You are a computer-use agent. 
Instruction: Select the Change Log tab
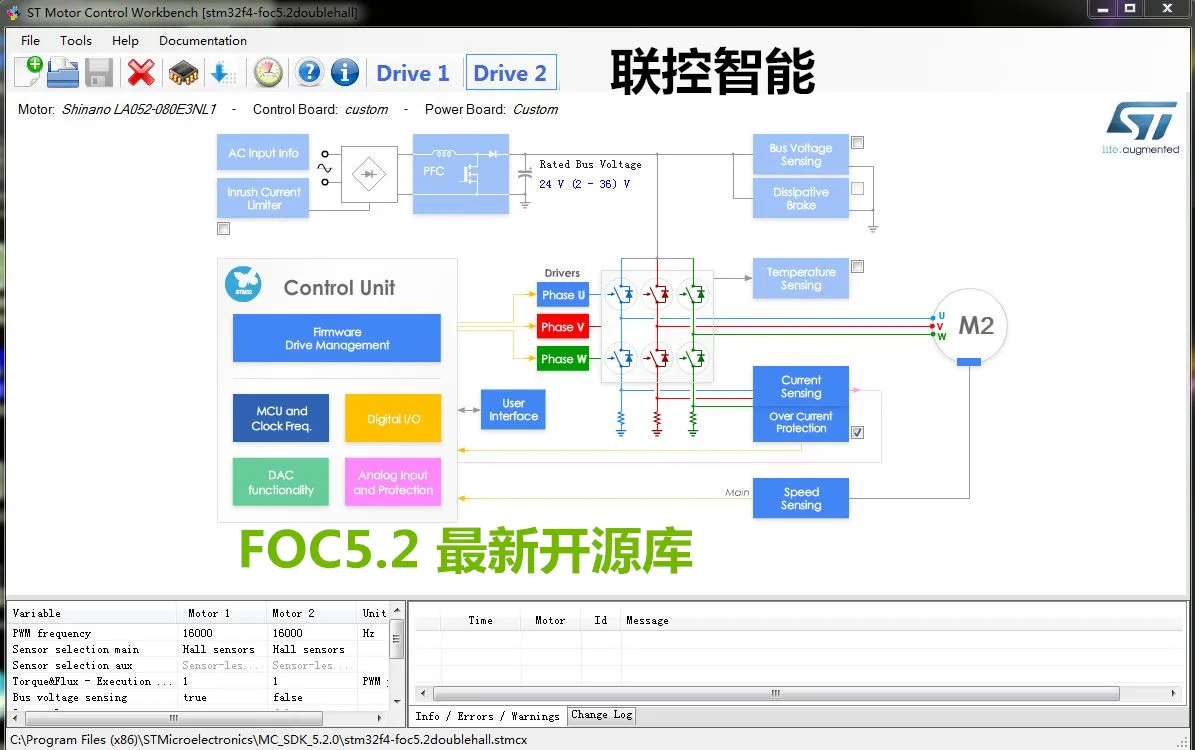click(601, 715)
